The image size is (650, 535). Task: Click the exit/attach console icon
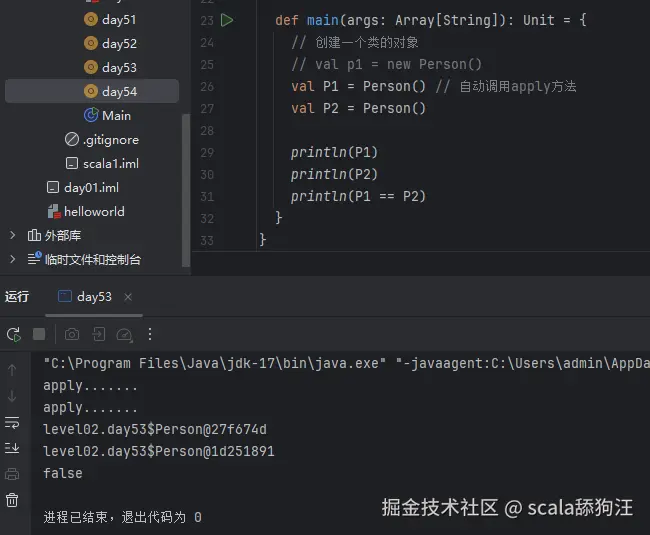[x=98, y=334]
